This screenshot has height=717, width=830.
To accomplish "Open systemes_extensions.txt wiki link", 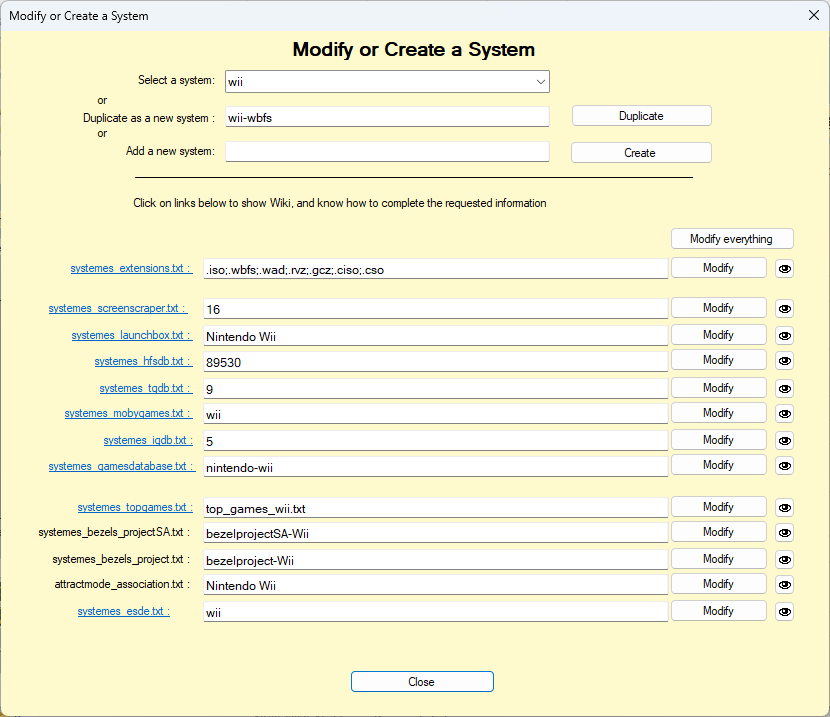I will coord(129,269).
